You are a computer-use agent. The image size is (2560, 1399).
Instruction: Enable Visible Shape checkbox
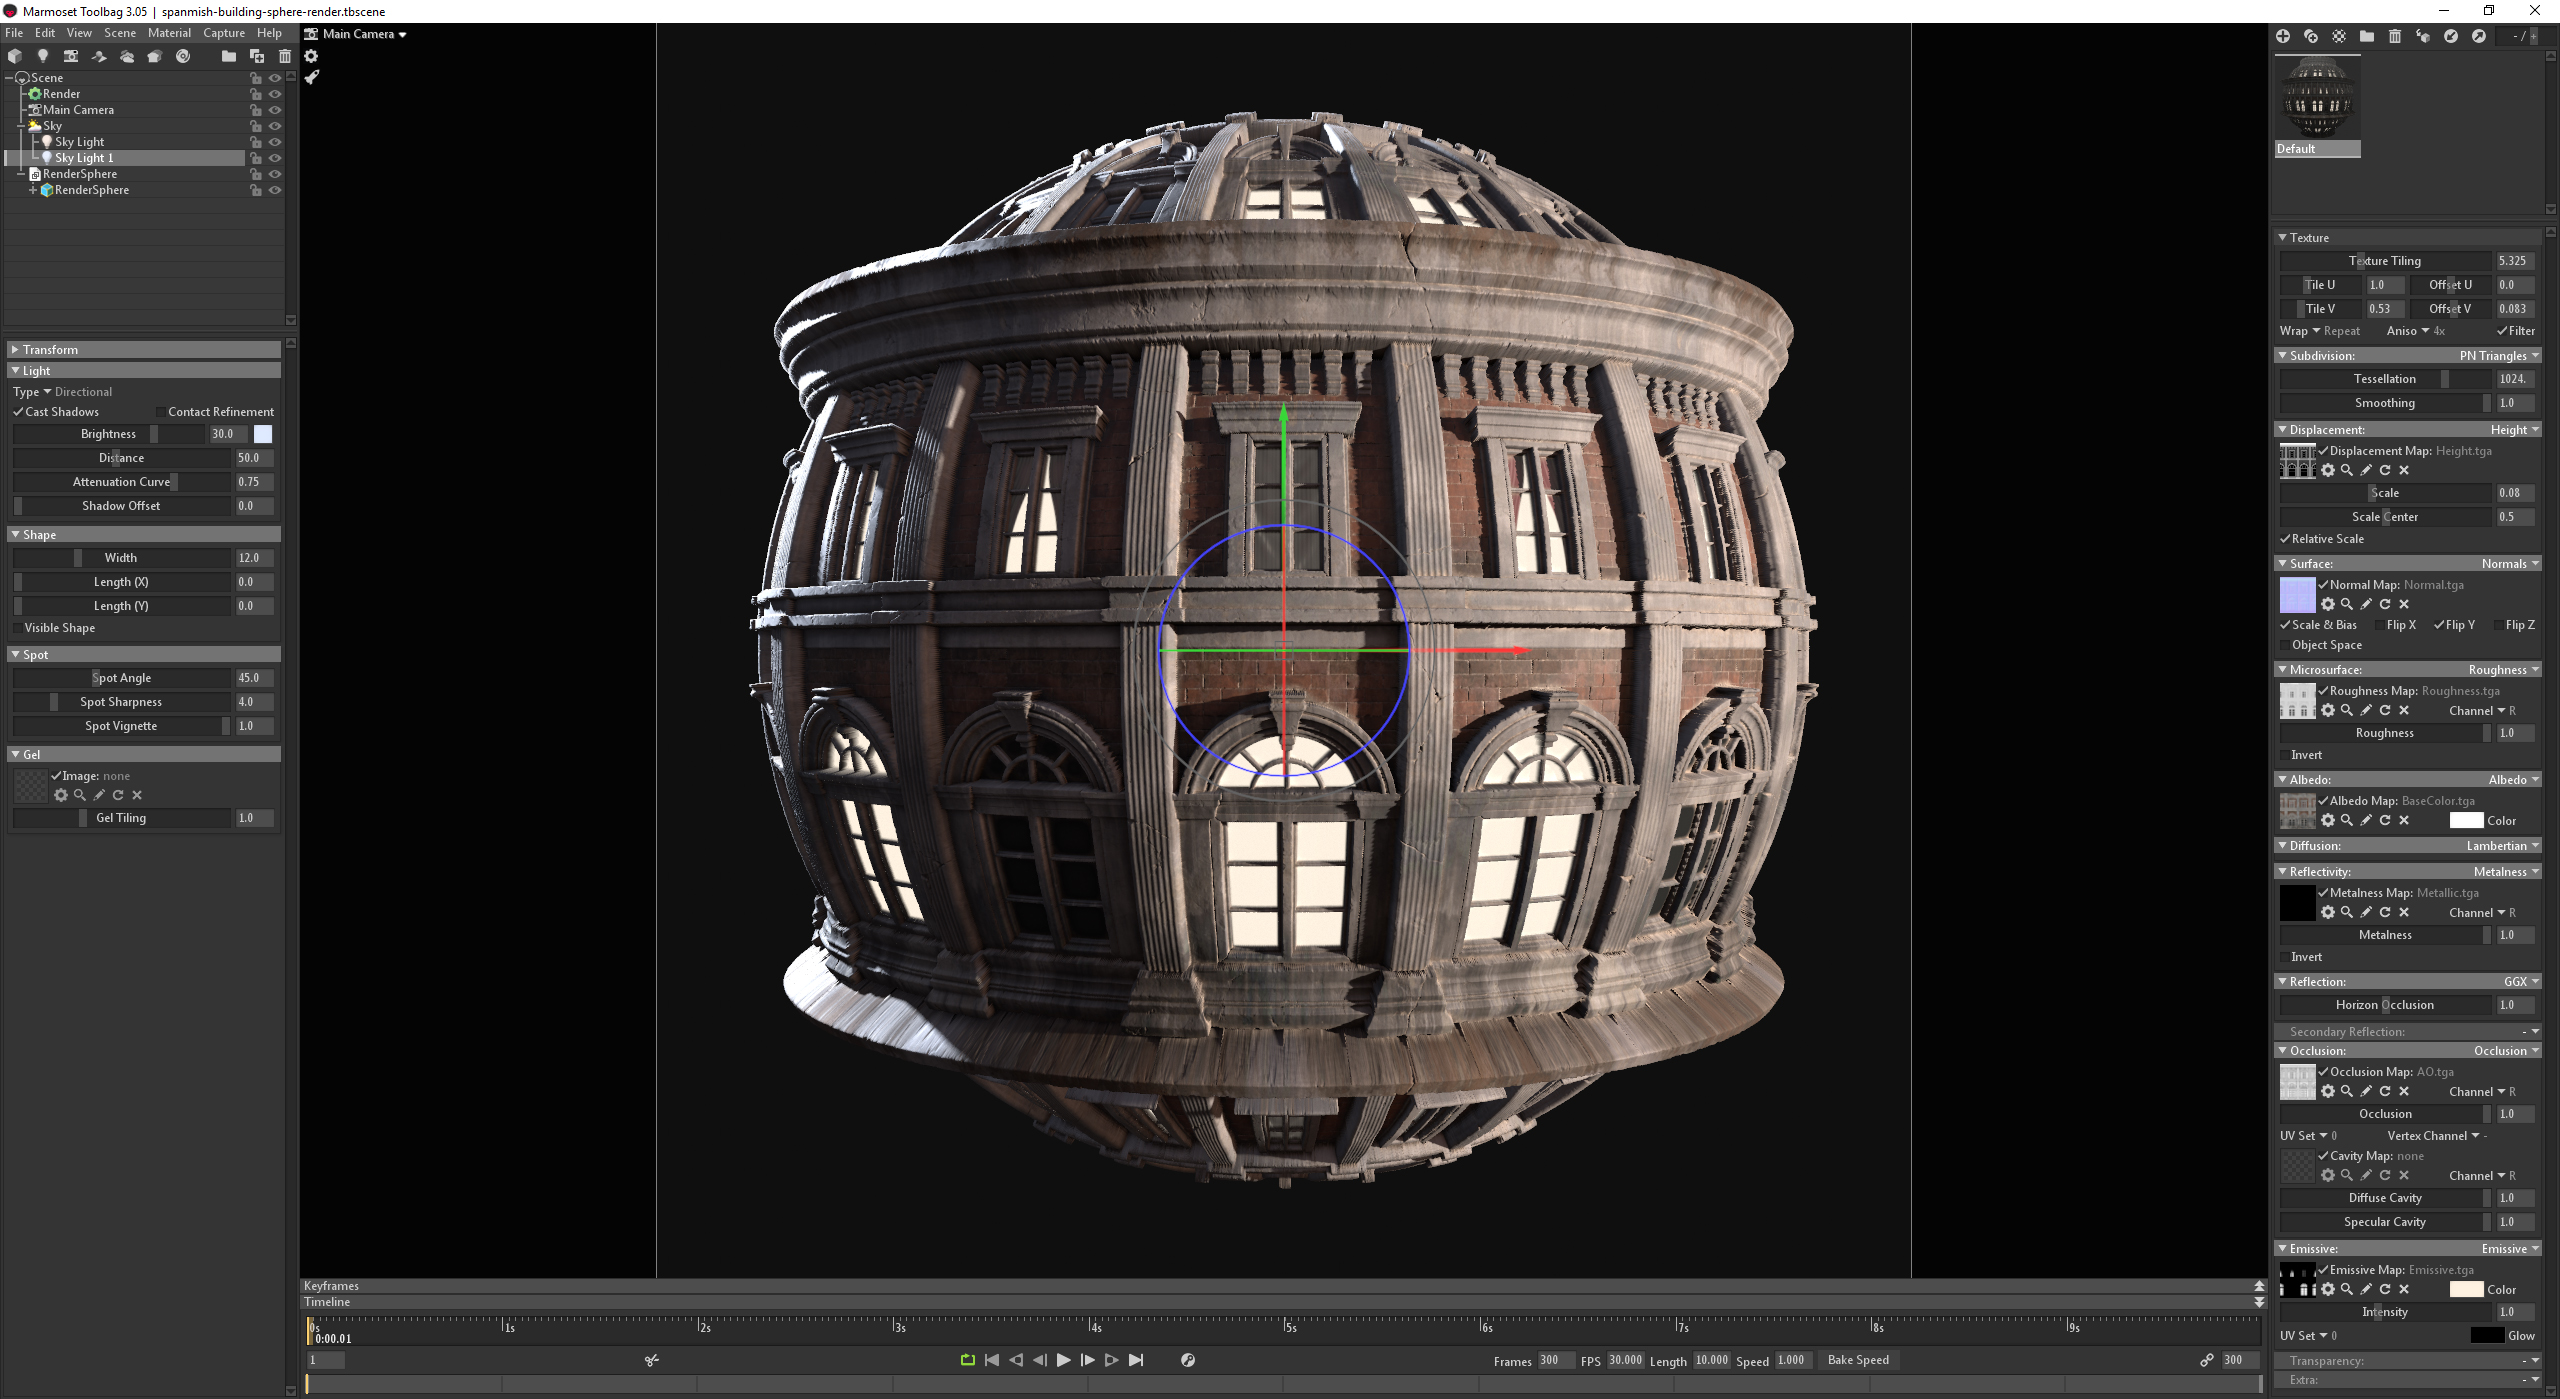(x=18, y=628)
